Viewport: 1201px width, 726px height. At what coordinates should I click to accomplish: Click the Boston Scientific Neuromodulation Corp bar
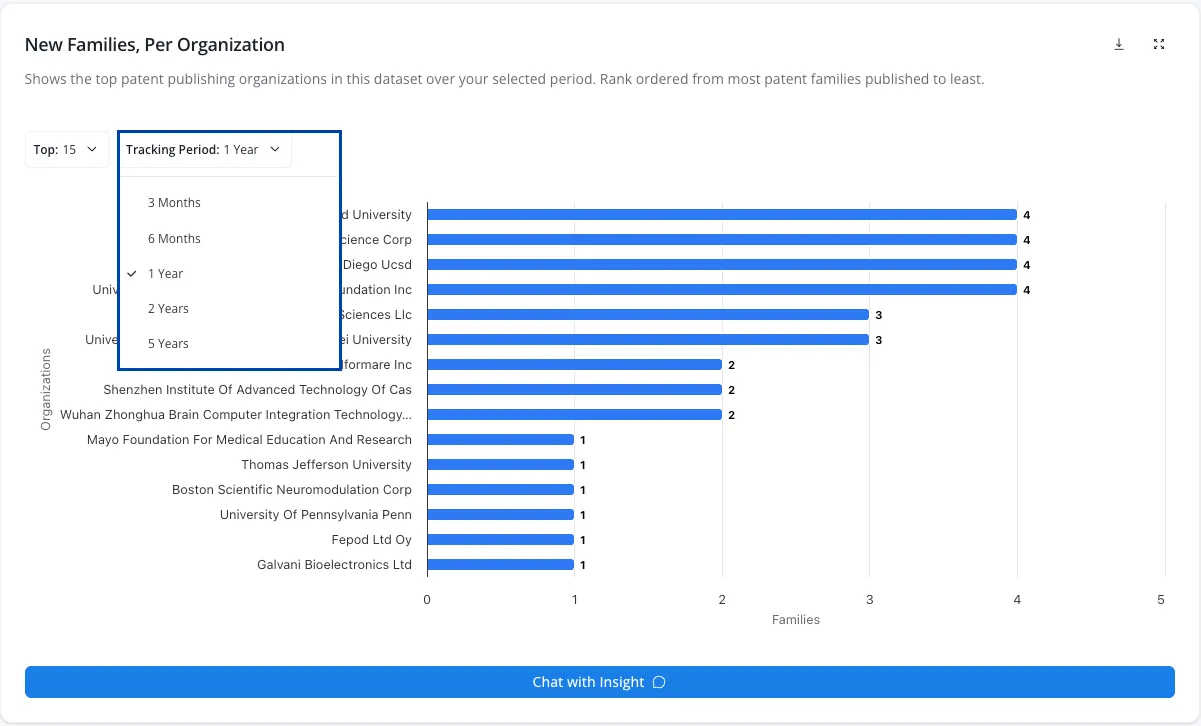tap(500, 490)
